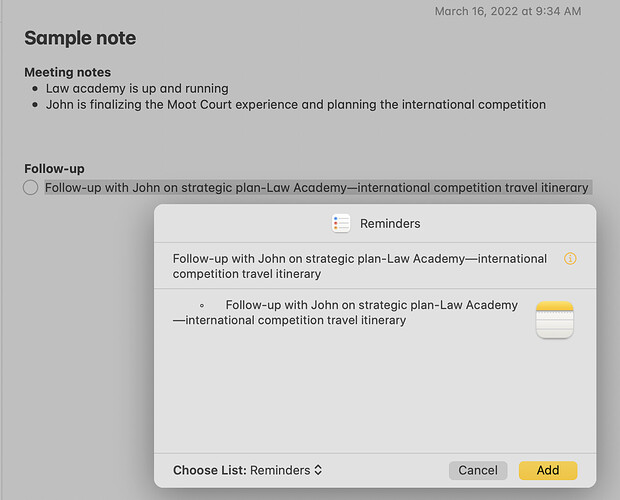Image resolution: width=620 pixels, height=500 pixels.
Task: Click the yellow Add button
Action: click(x=547, y=470)
